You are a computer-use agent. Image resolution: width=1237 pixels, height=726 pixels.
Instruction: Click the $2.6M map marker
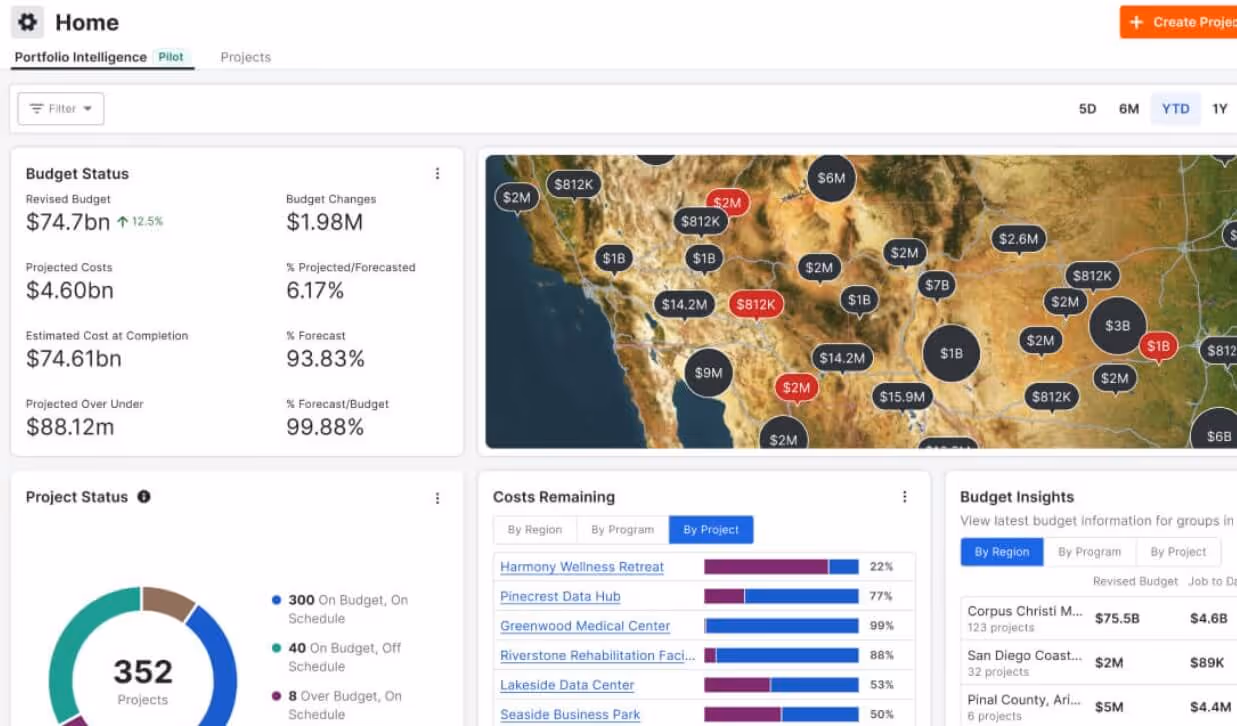pyautogui.click(x=1019, y=239)
